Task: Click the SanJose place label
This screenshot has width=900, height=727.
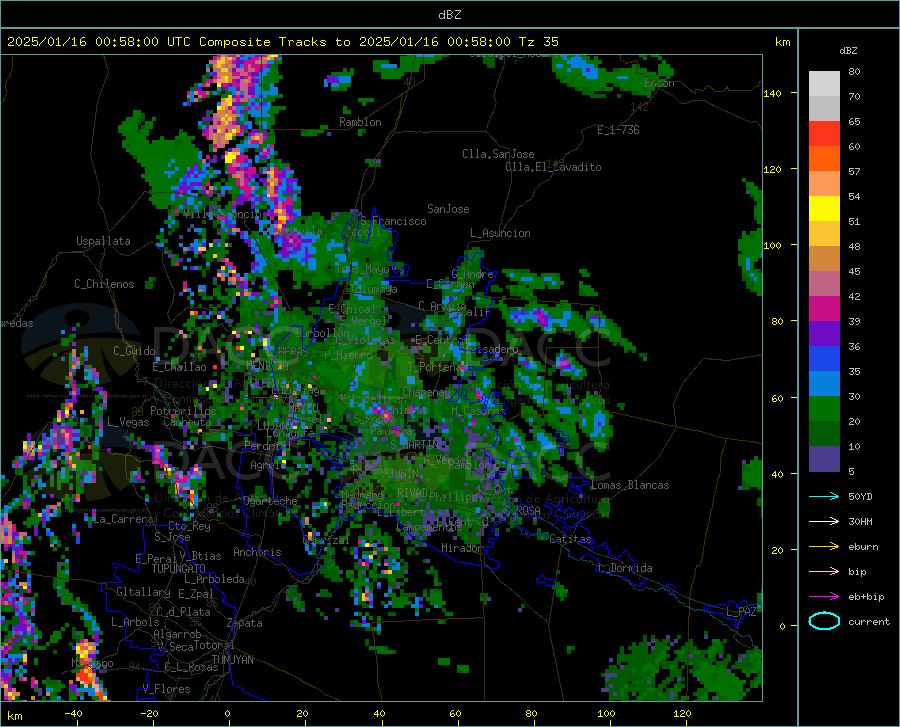Action: tap(448, 209)
